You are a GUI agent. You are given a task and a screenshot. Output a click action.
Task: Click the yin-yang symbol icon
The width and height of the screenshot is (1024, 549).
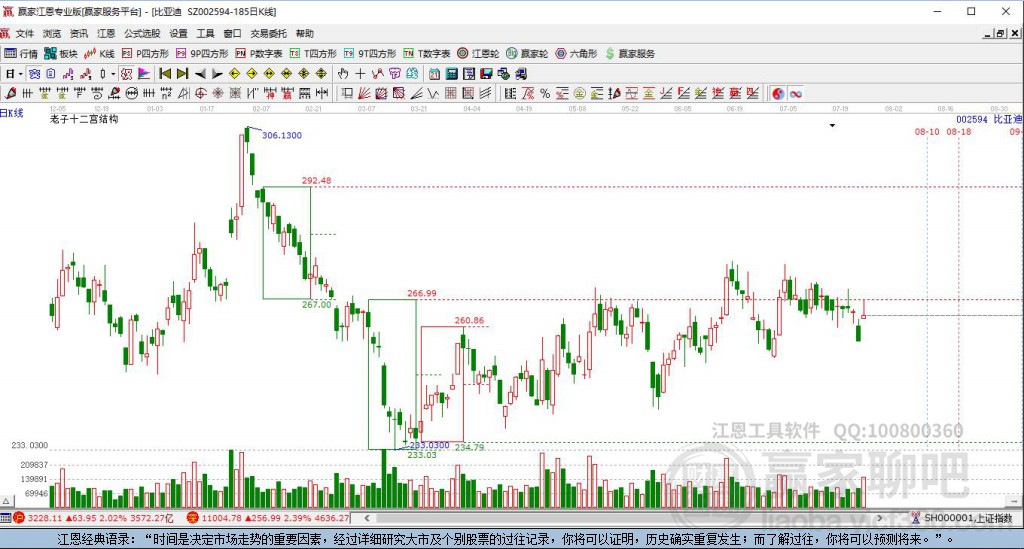[x=778, y=93]
